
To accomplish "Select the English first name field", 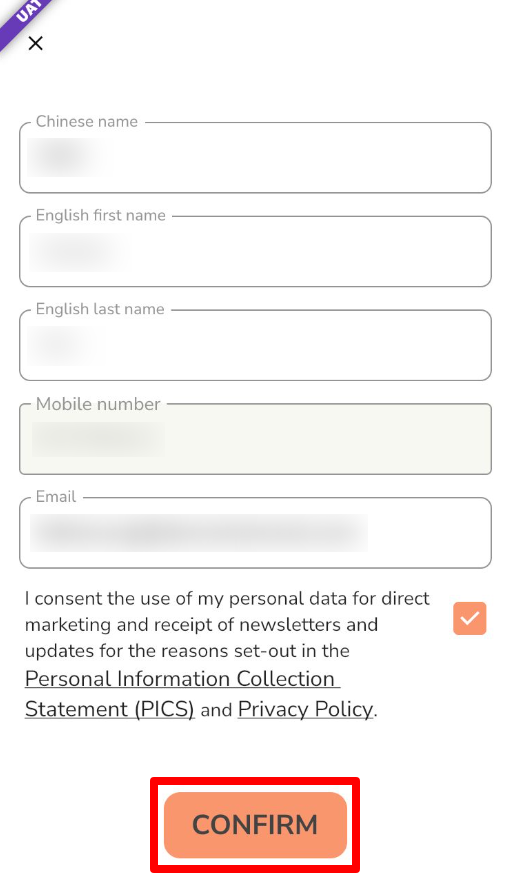I will (x=255, y=251).
